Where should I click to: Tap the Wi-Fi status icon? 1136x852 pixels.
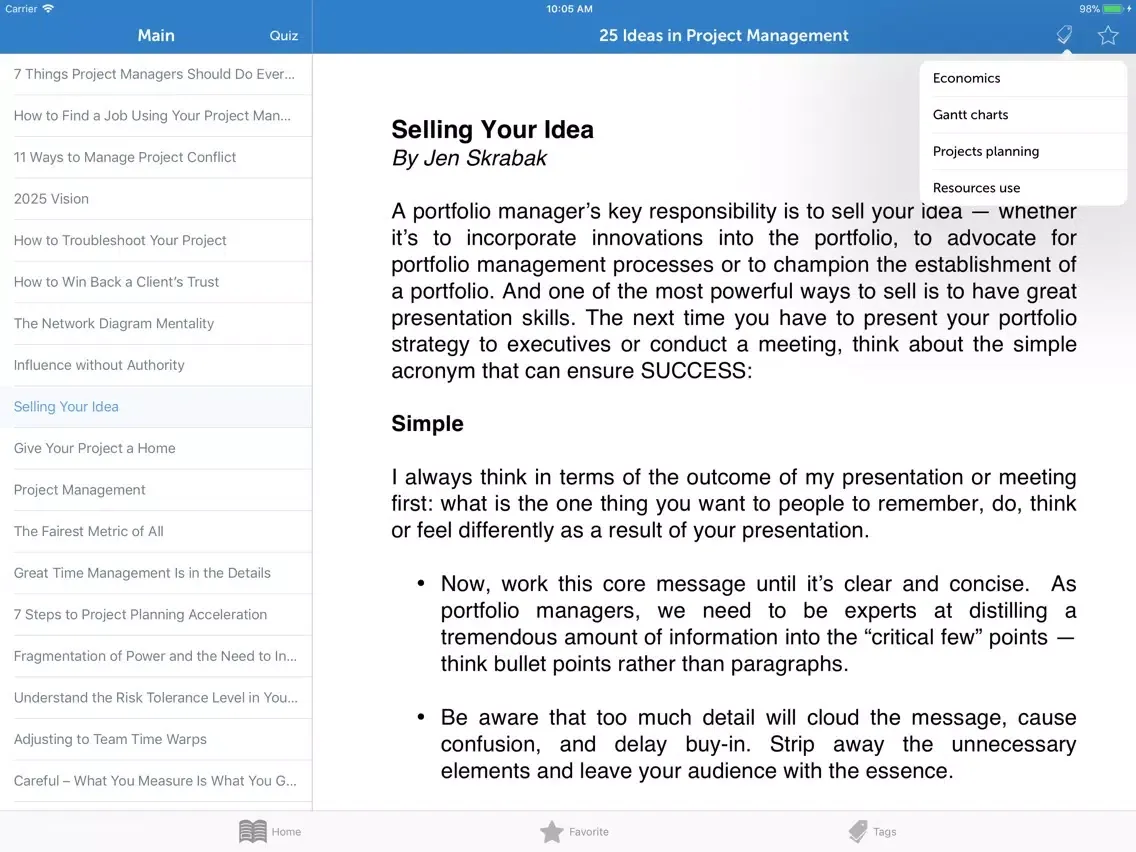tap(49, 9)
